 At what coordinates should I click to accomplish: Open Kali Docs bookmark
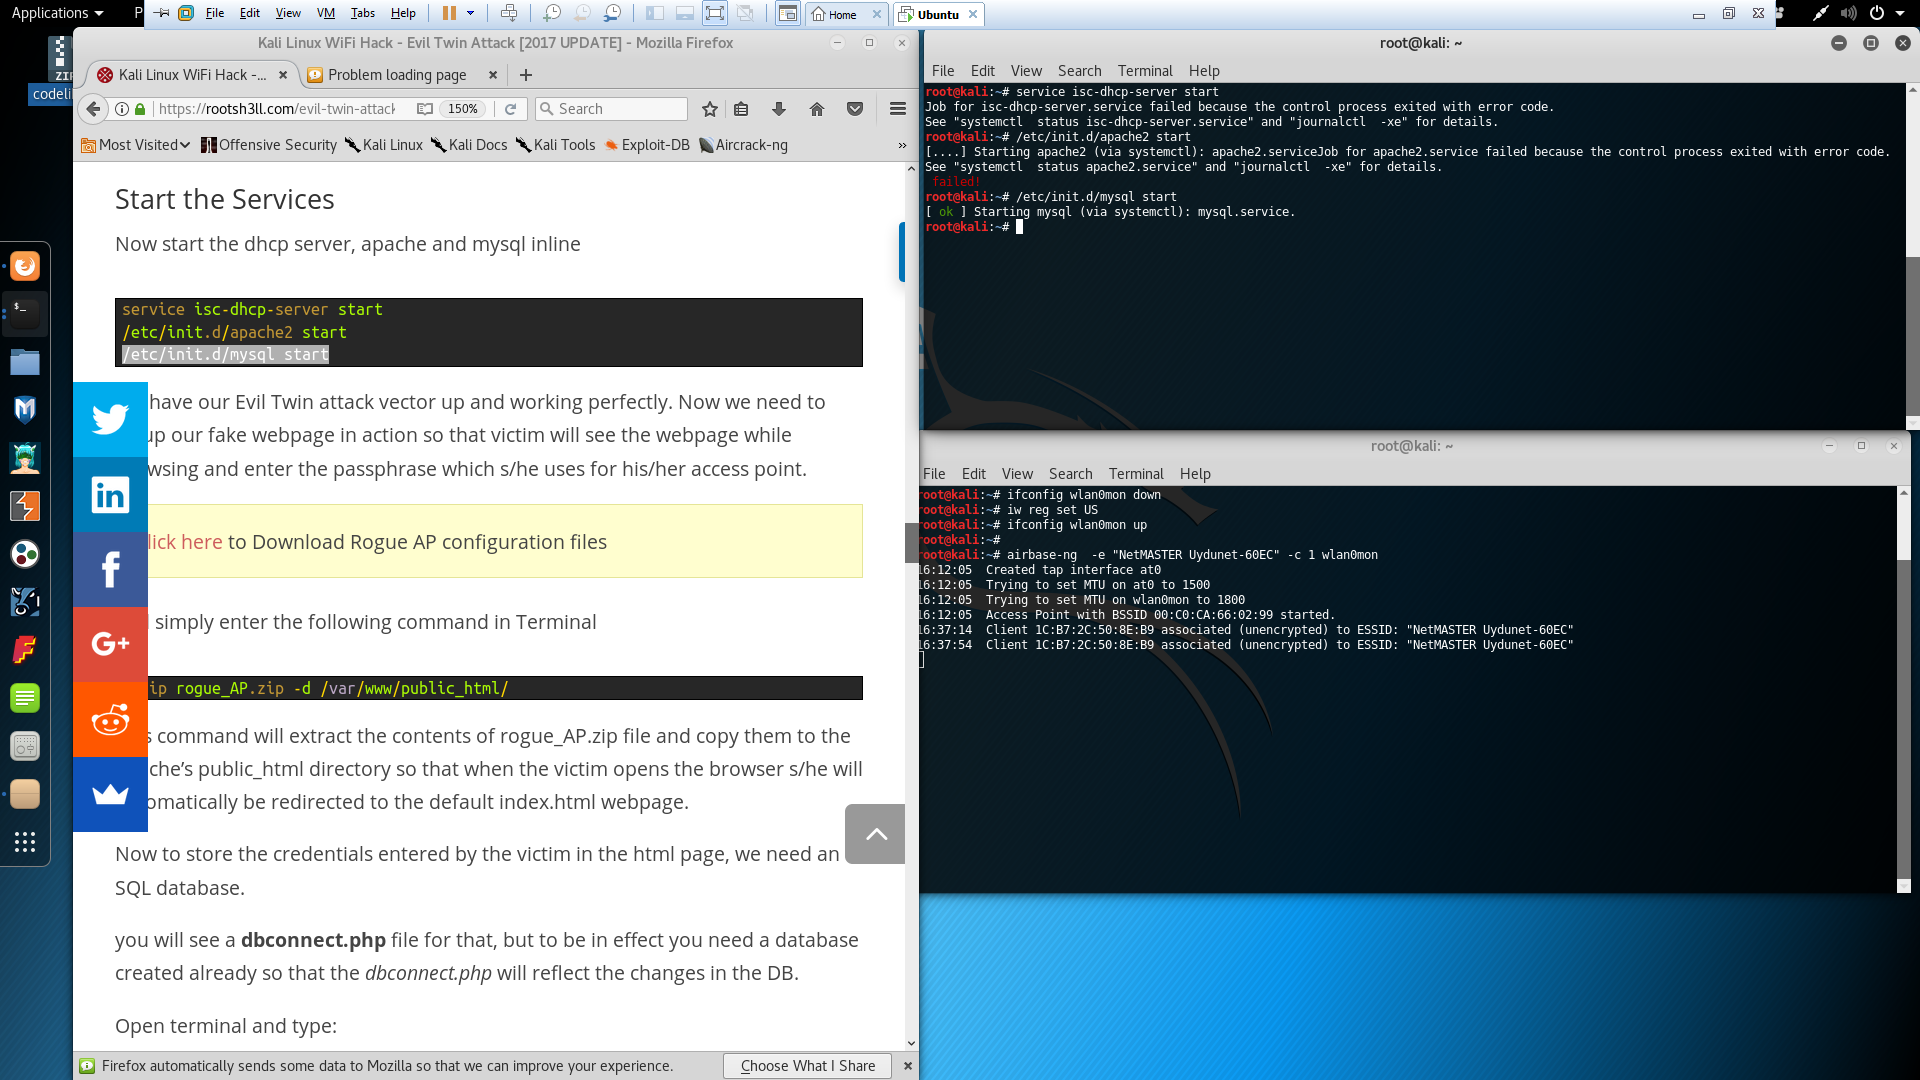(469, 145)
